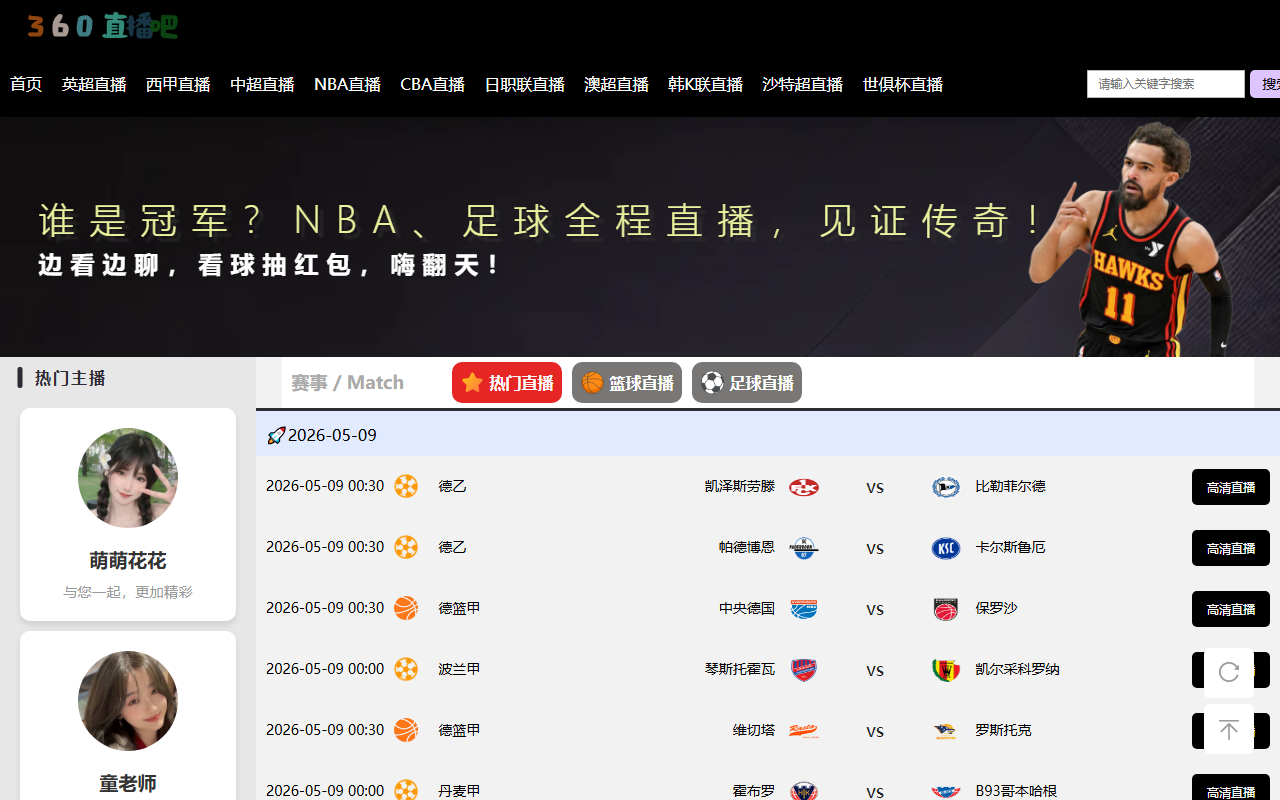1280x800 pixels.
Task: Click the 中央德国 team logo
Action: coord(804,609)
